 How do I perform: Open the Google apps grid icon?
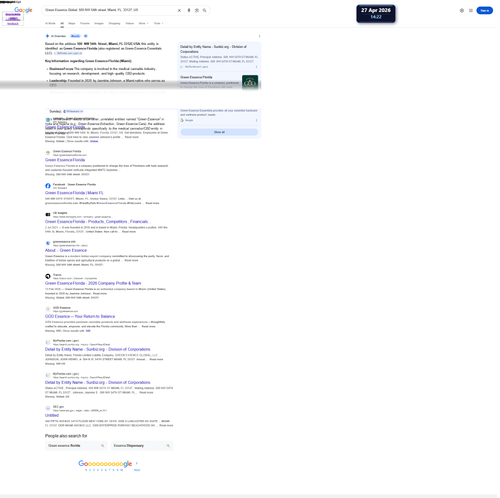pyautogui.click(x=471, y=10)
